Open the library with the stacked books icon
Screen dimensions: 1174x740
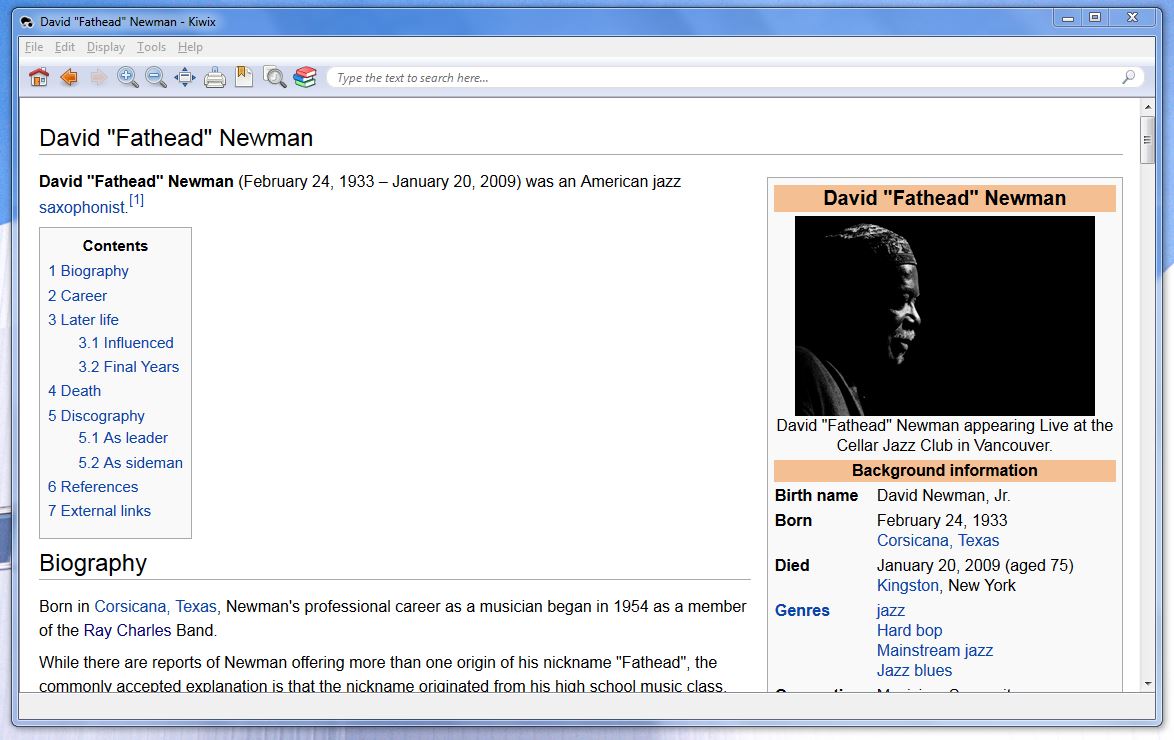click(305, 77)
